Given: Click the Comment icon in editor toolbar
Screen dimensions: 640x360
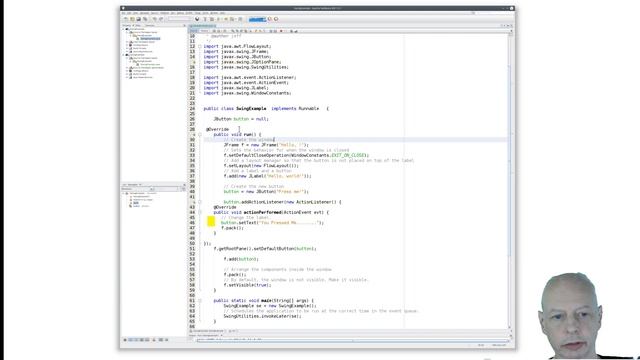Looking at the screenshot, I should [x=291, y=31].
